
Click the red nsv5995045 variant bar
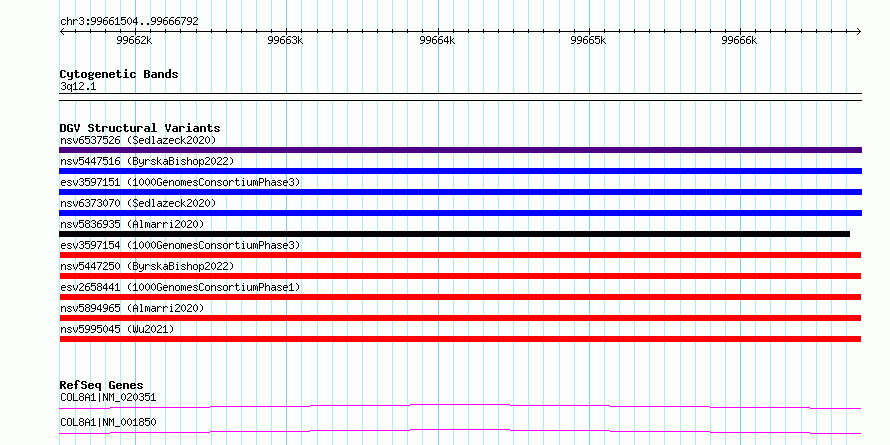click(460, 339)
